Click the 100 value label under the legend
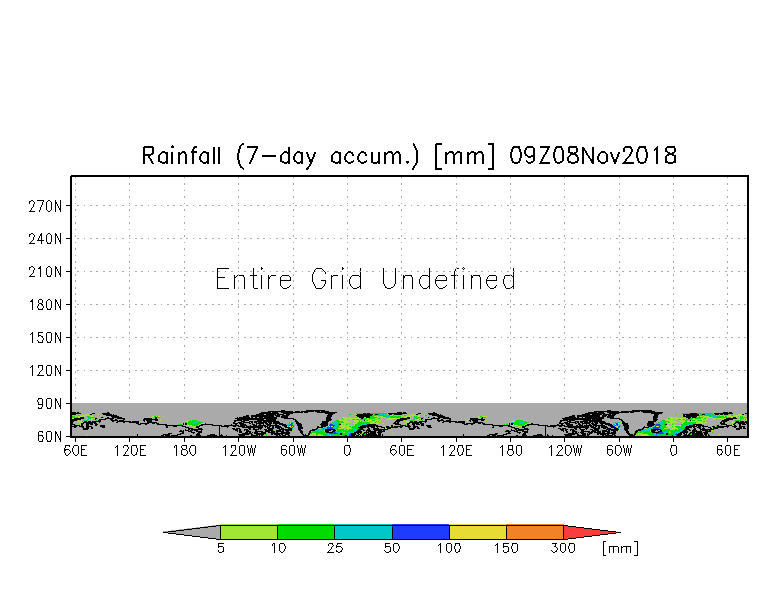The width and height of the screenshot is (784, 612). (x=448, y=549)
